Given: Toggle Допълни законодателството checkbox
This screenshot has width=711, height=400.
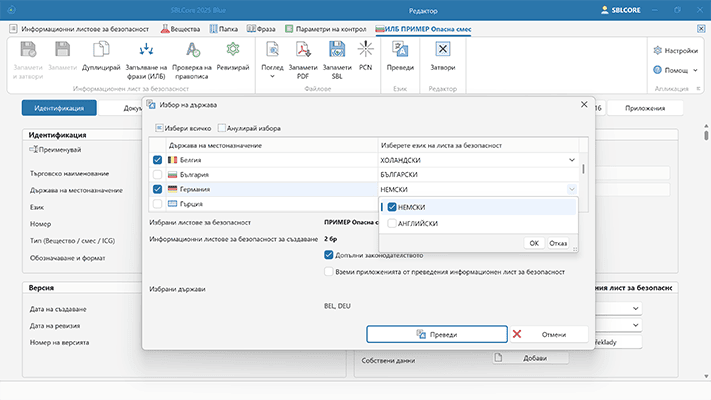Looking at the screenshot, I should 329,255.
